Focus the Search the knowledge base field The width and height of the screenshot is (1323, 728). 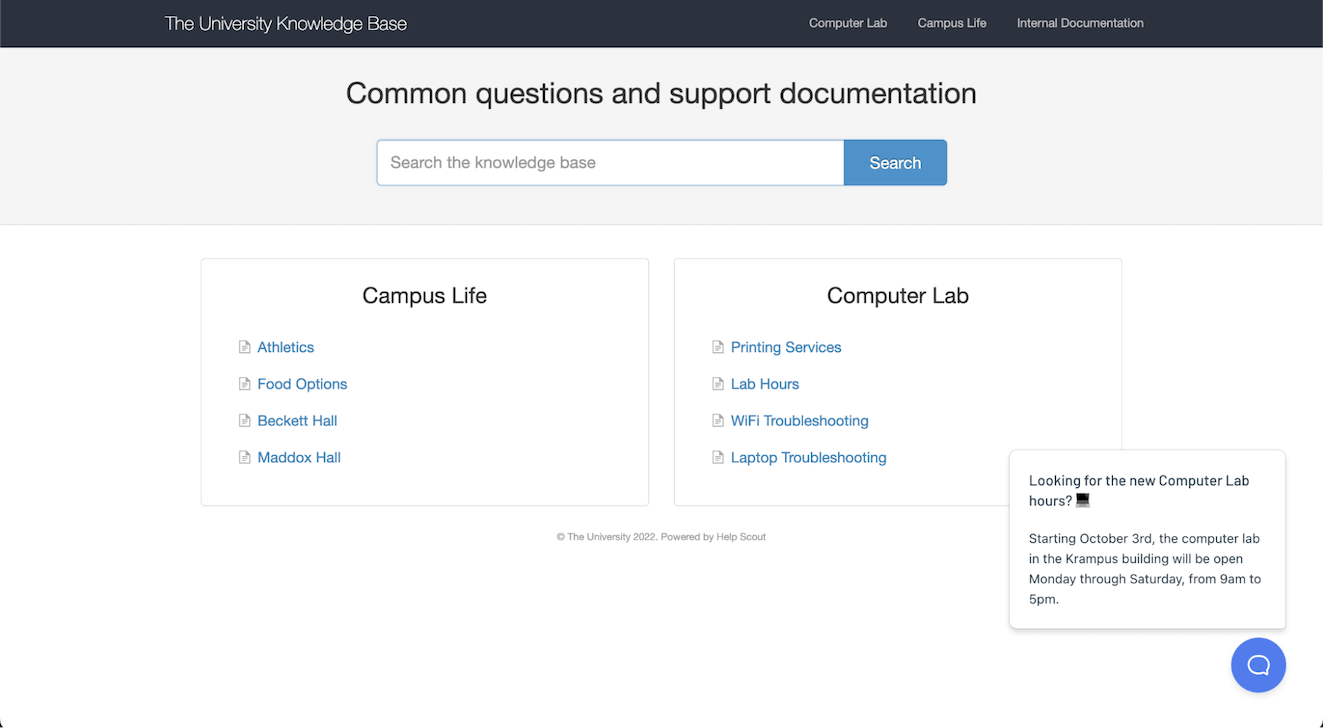pos(610,163)
